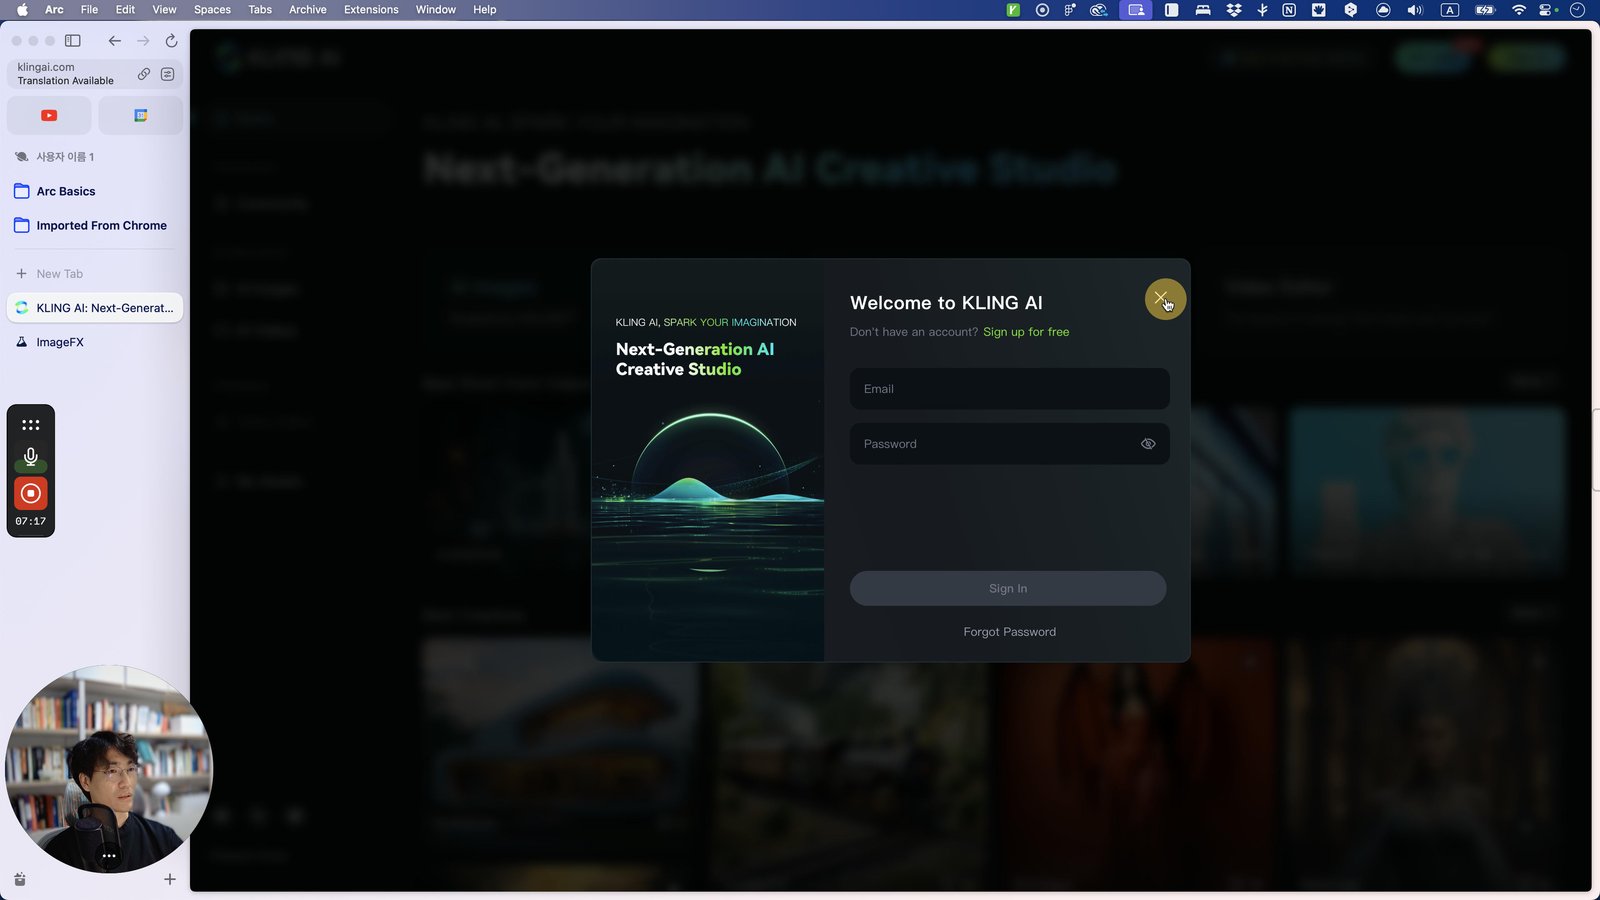Open the Extensions menu
The height and width of the screenshot is (900, 1600).
click(371, 10)
